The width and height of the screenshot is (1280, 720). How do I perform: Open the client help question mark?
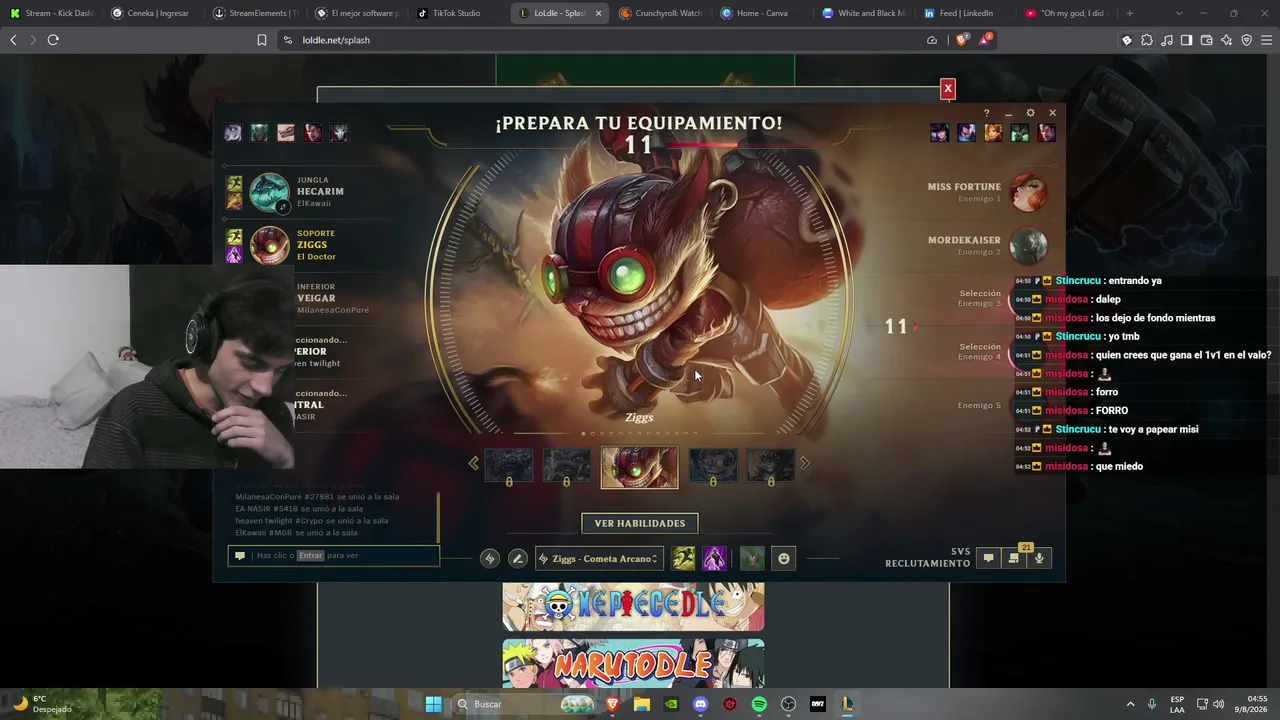(x=986, y=113)
